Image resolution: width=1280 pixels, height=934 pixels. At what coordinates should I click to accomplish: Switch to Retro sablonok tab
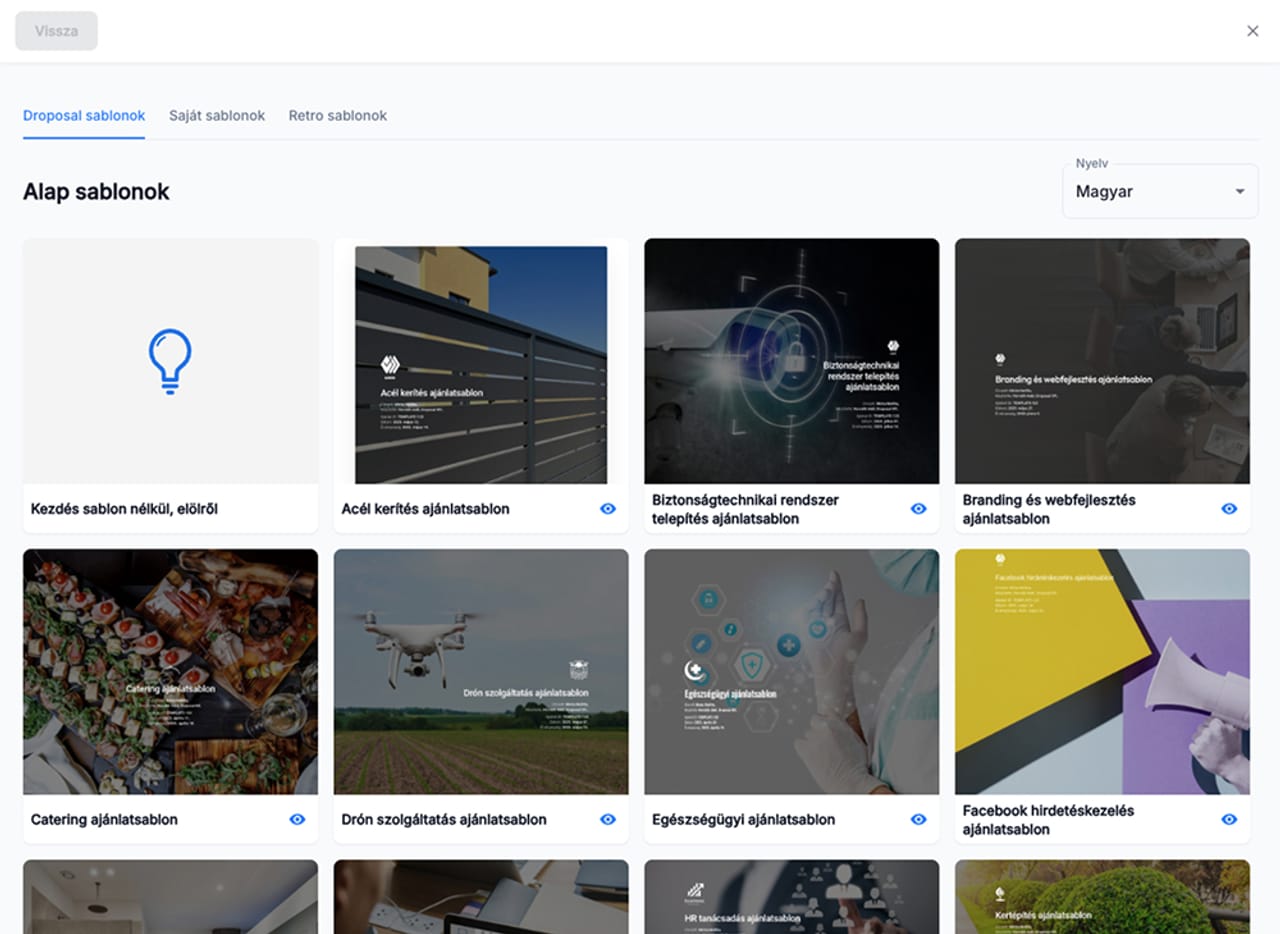338,116
